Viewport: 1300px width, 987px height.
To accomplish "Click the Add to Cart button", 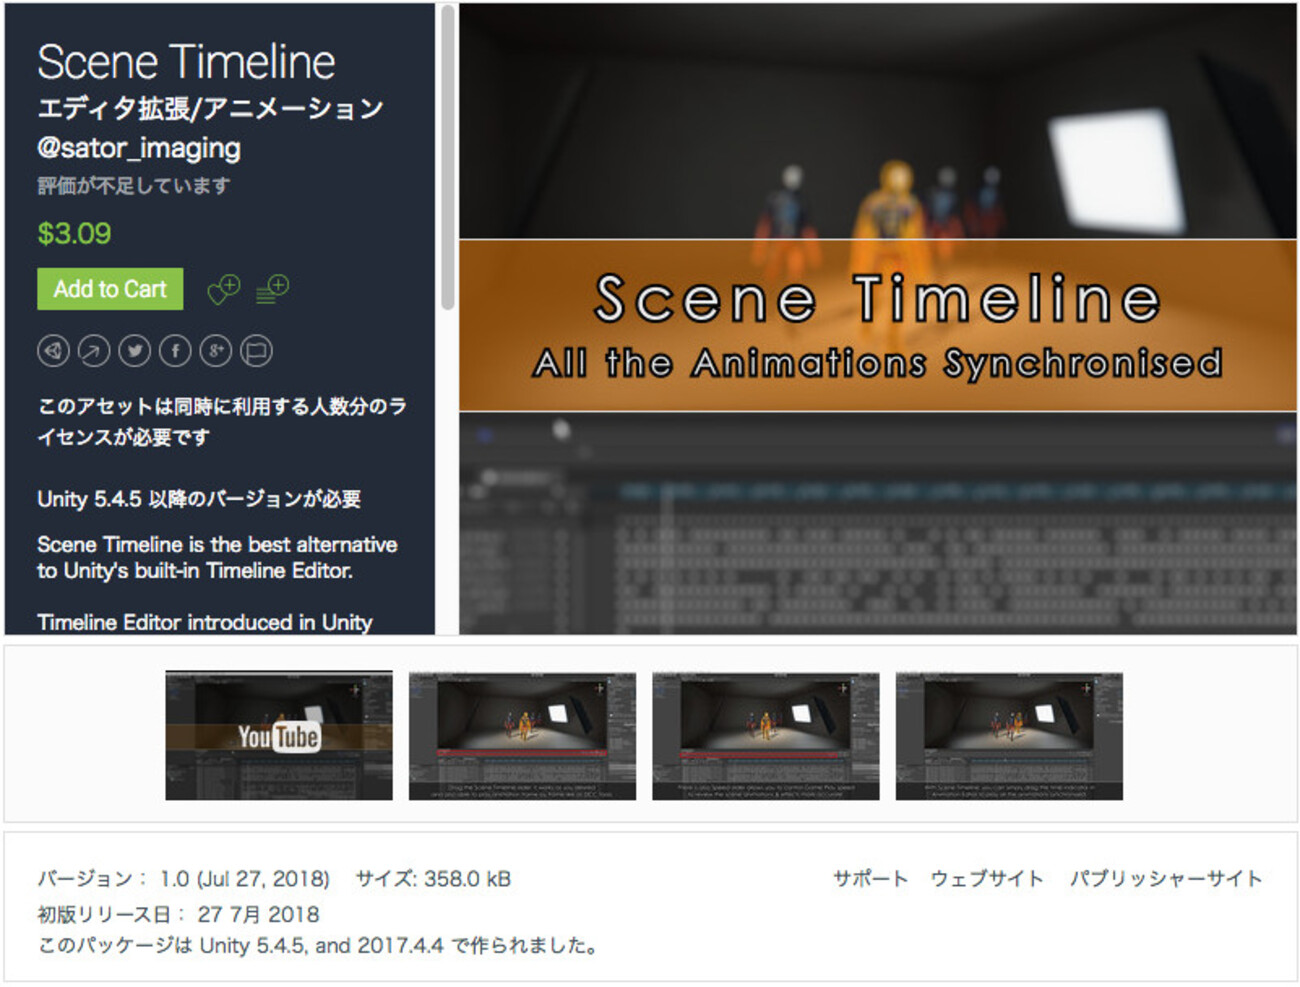I will [110, 289].
